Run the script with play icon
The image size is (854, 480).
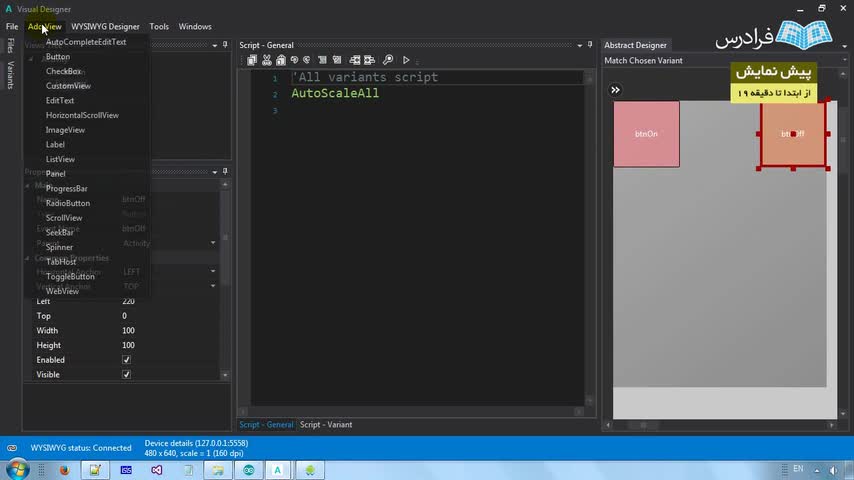(406, 60)
